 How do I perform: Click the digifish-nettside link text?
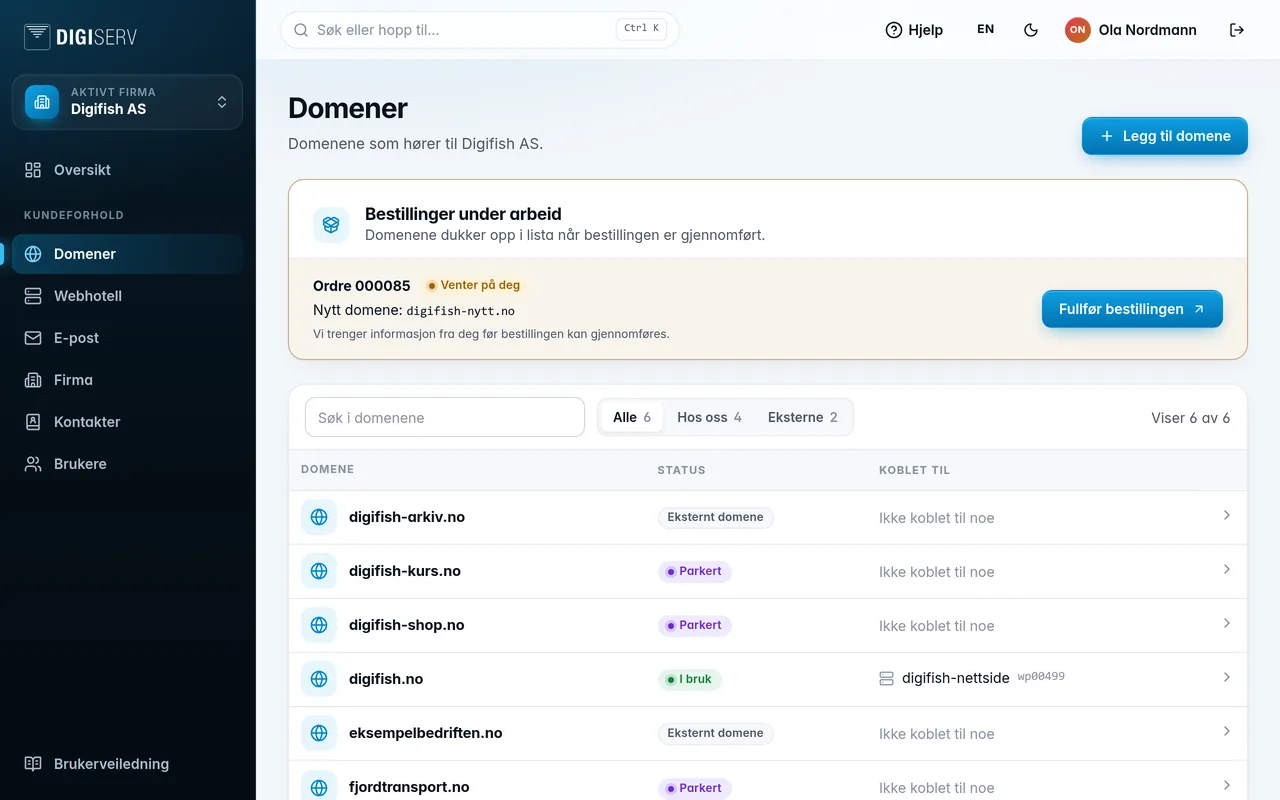click(x=956, y=678)
